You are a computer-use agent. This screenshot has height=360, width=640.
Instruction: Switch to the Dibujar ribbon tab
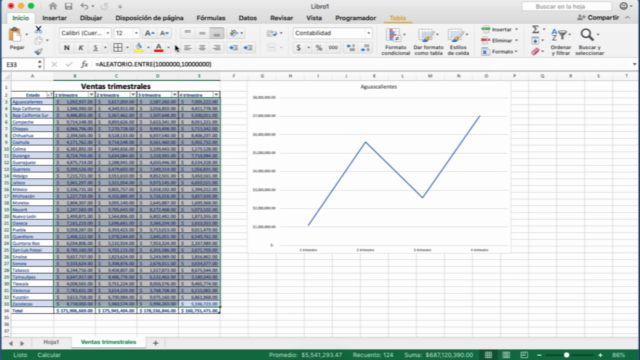91,18
